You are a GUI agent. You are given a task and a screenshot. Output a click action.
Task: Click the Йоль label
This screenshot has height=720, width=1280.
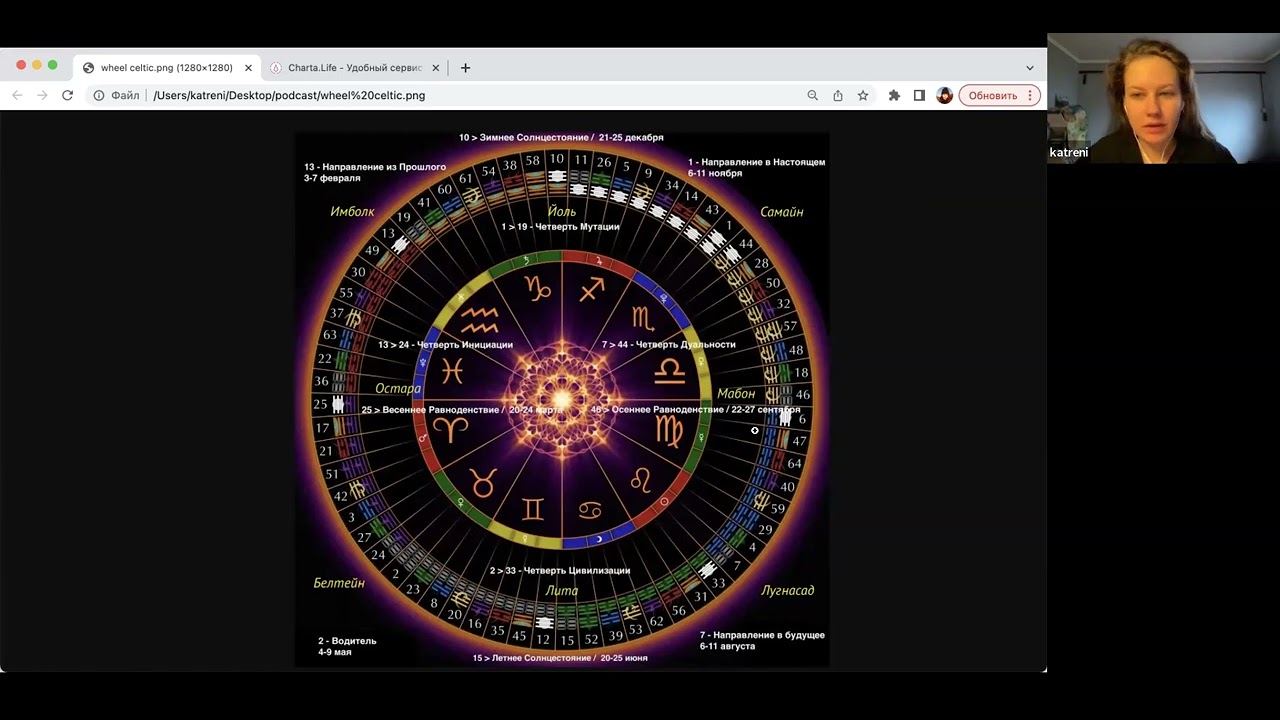562,212
